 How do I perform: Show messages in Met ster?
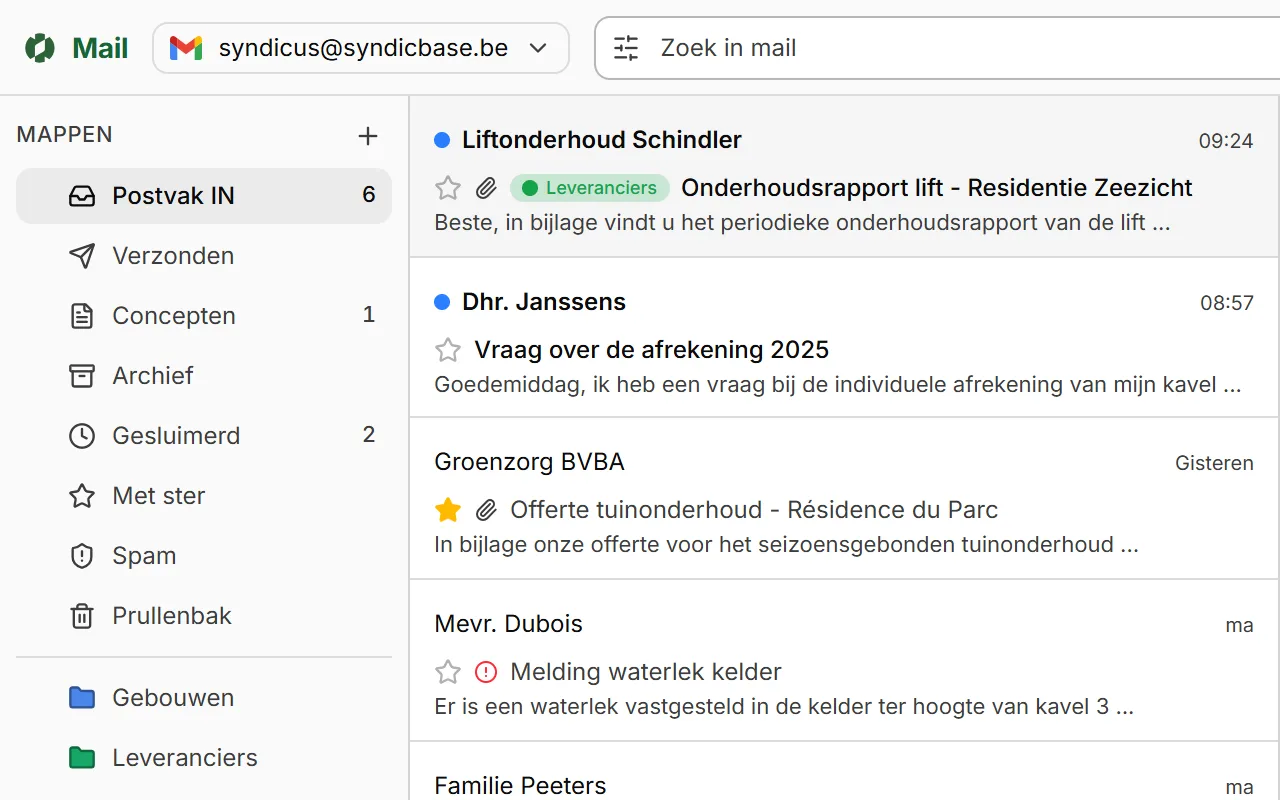pos(204,496)
